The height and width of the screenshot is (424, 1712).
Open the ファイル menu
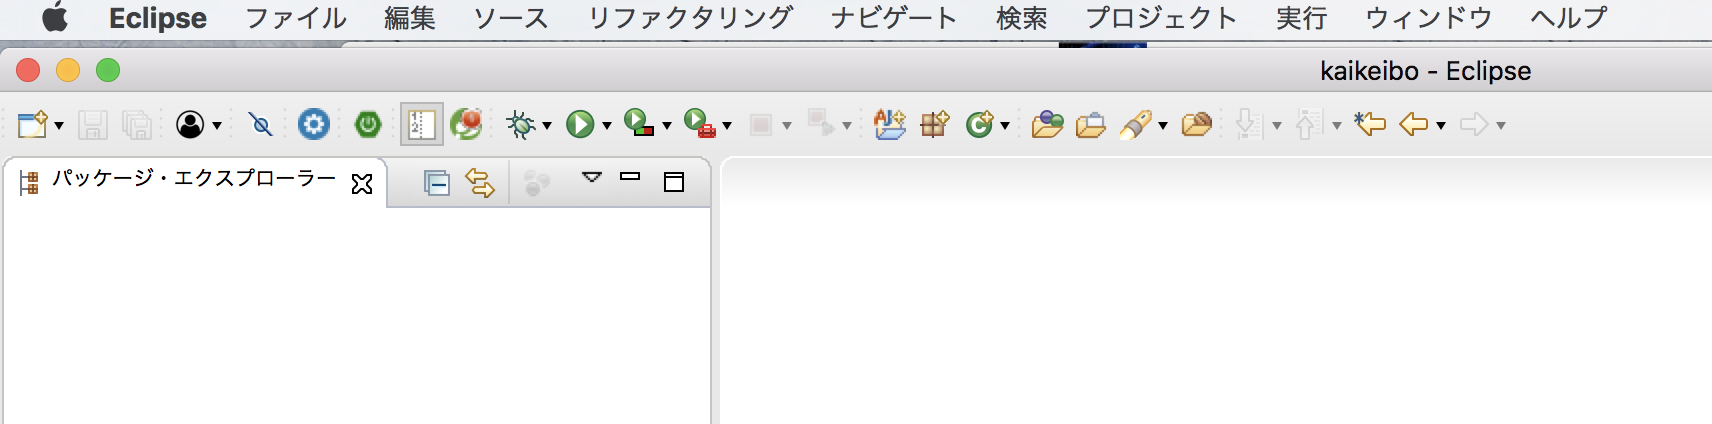pos(296,18)
